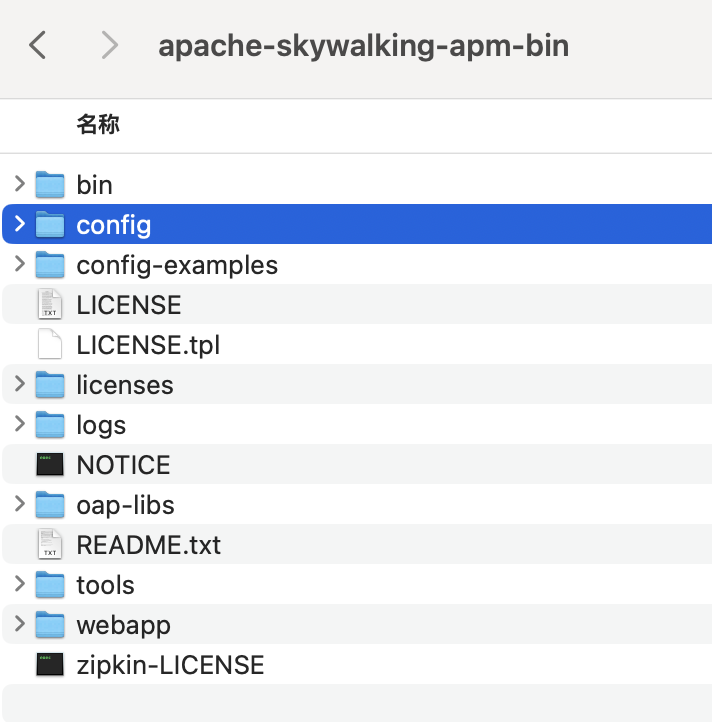The height and width of the screenshot is (722, 712).
Task: Click the config folder icon
Action: pos(50,224)
